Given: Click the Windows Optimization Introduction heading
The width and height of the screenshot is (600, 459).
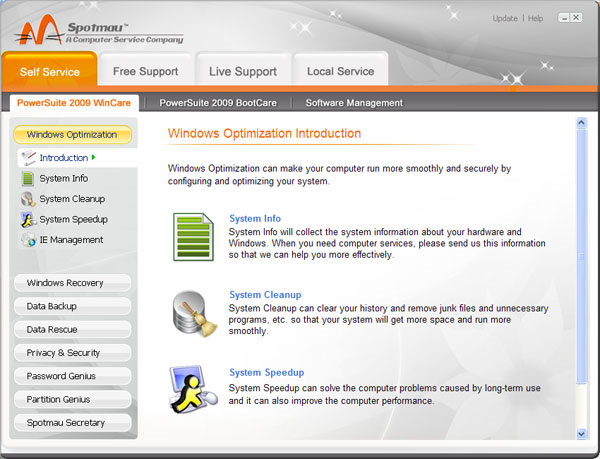Looking at the screenshot, I should (264, 133).
